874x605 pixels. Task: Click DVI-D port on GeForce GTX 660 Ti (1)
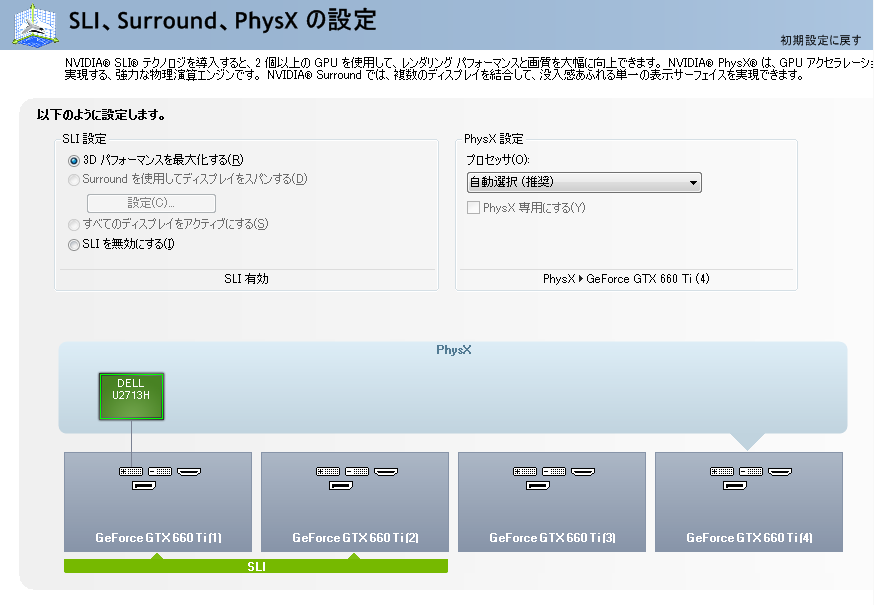point(160,472)
